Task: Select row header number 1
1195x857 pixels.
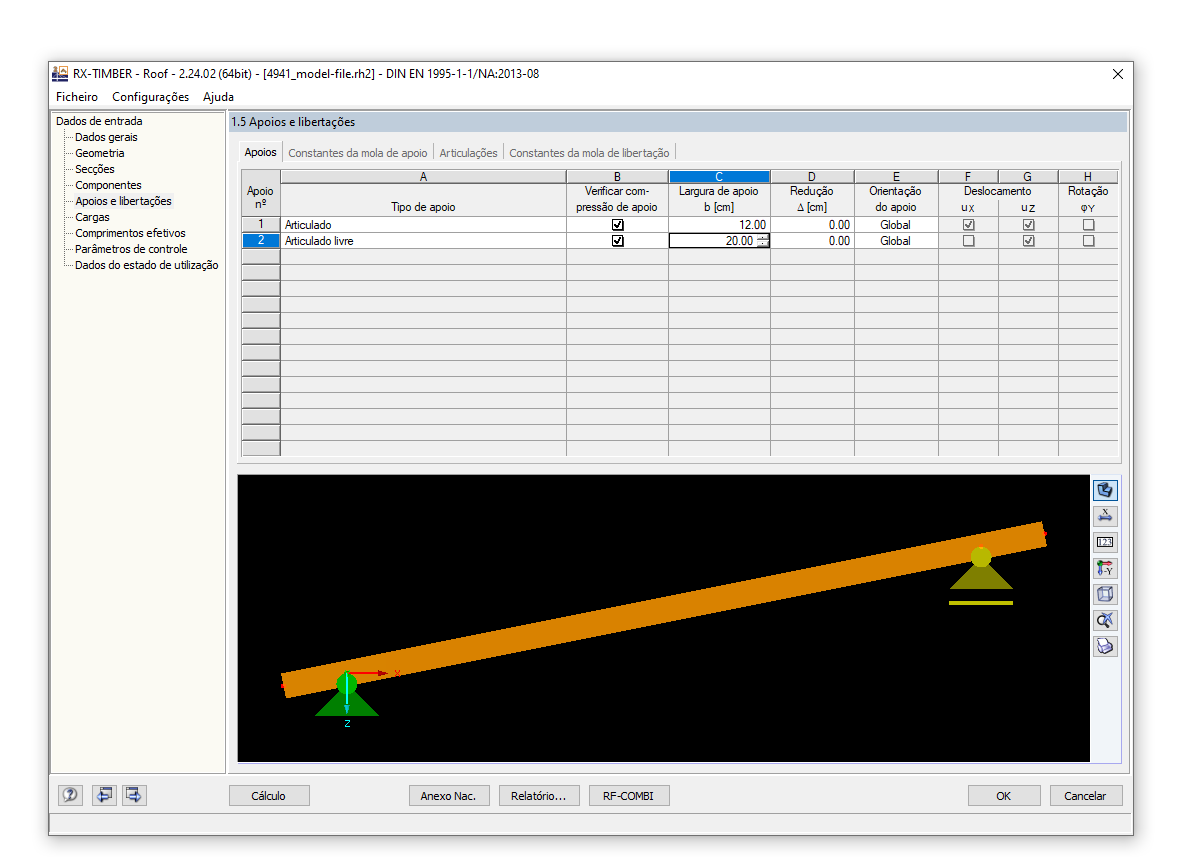Action: (261, 225)
